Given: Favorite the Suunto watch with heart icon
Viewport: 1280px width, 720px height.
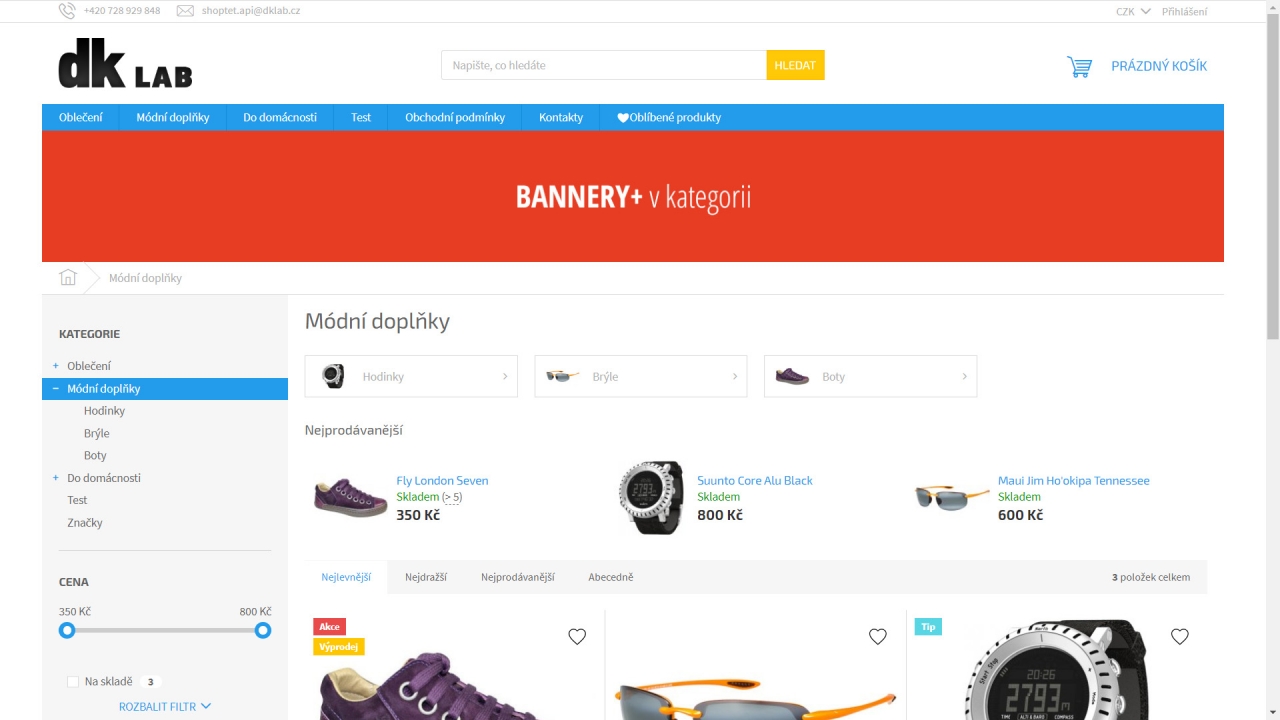Looking at the screenshot, I should (x=1180, y=636).
